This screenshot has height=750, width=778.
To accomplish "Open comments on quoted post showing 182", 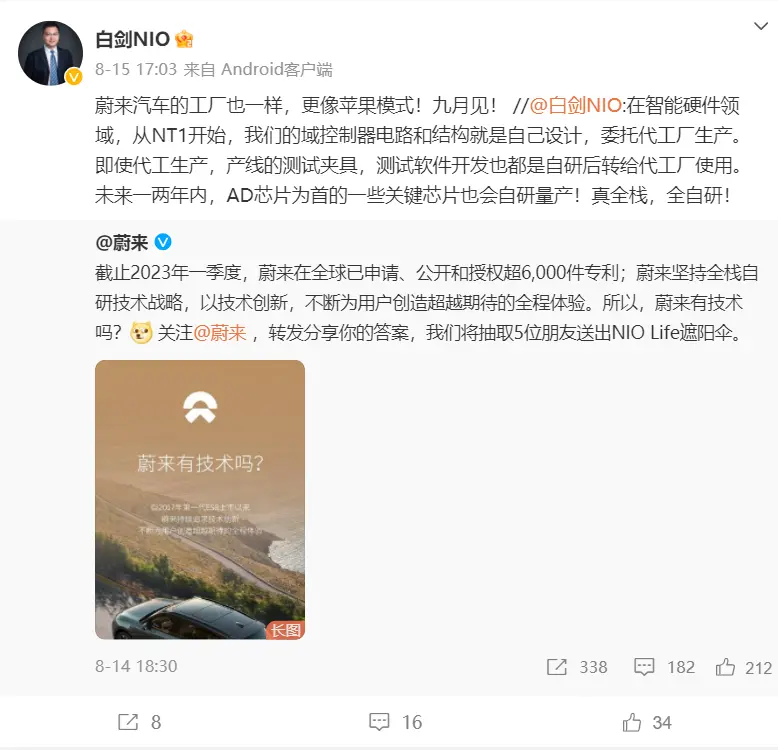I will pyautogui.click(x=664, y=667).
